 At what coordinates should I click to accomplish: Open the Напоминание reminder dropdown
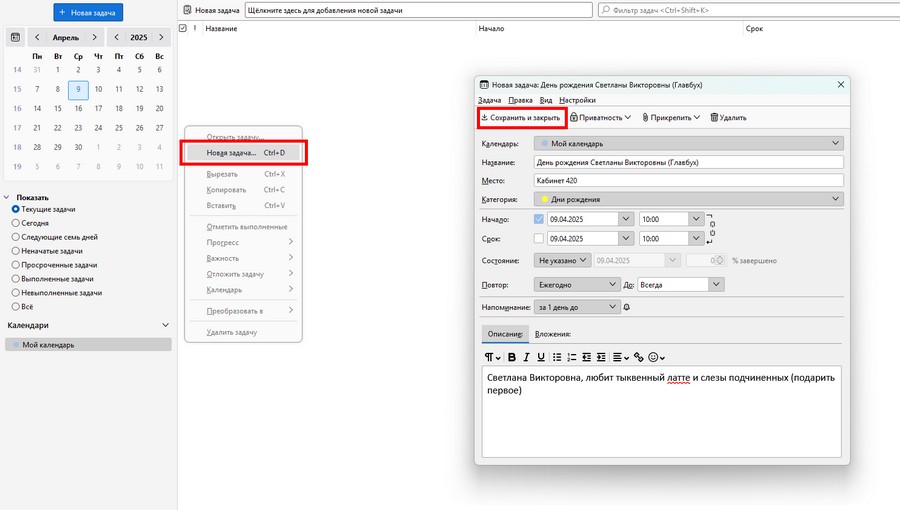[577, 307]
